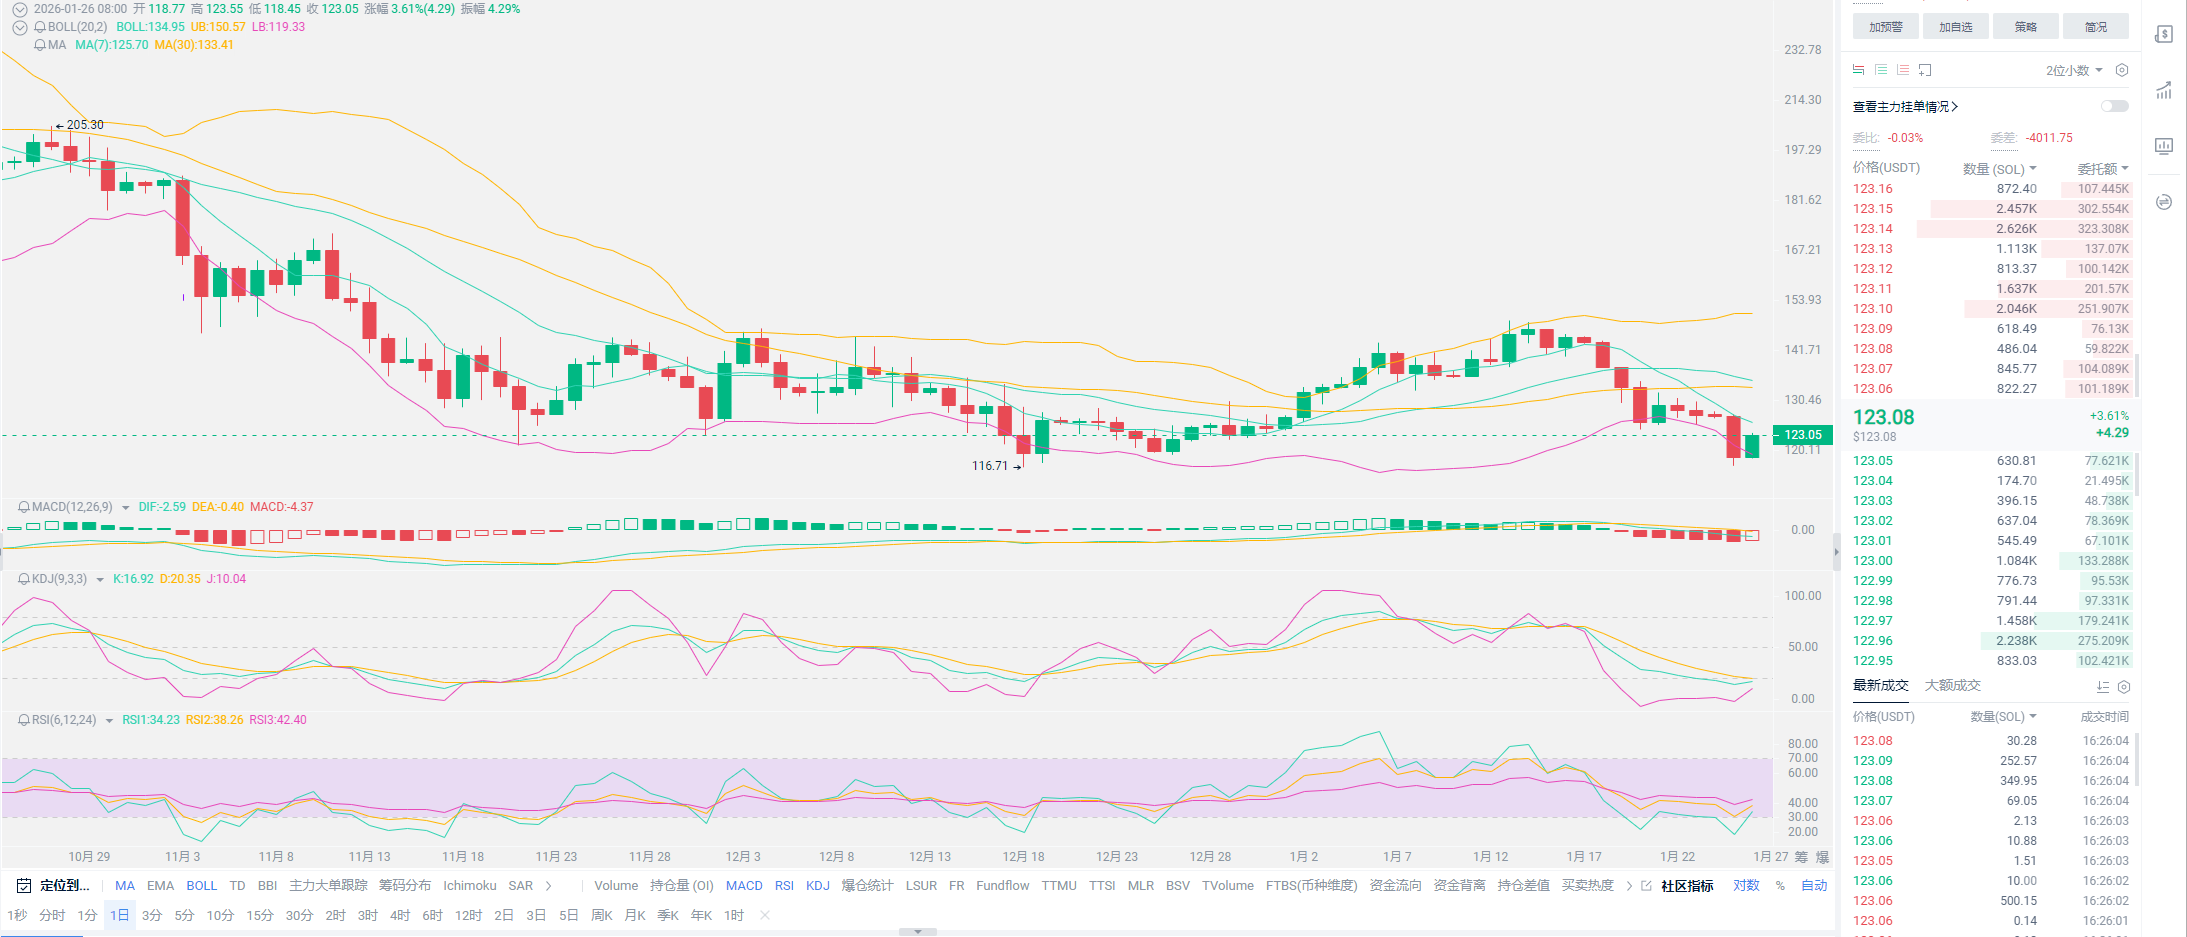Open the rising bar chart sidebar icon
This screenshot has width=2187, height=937.
[2164, 90]
